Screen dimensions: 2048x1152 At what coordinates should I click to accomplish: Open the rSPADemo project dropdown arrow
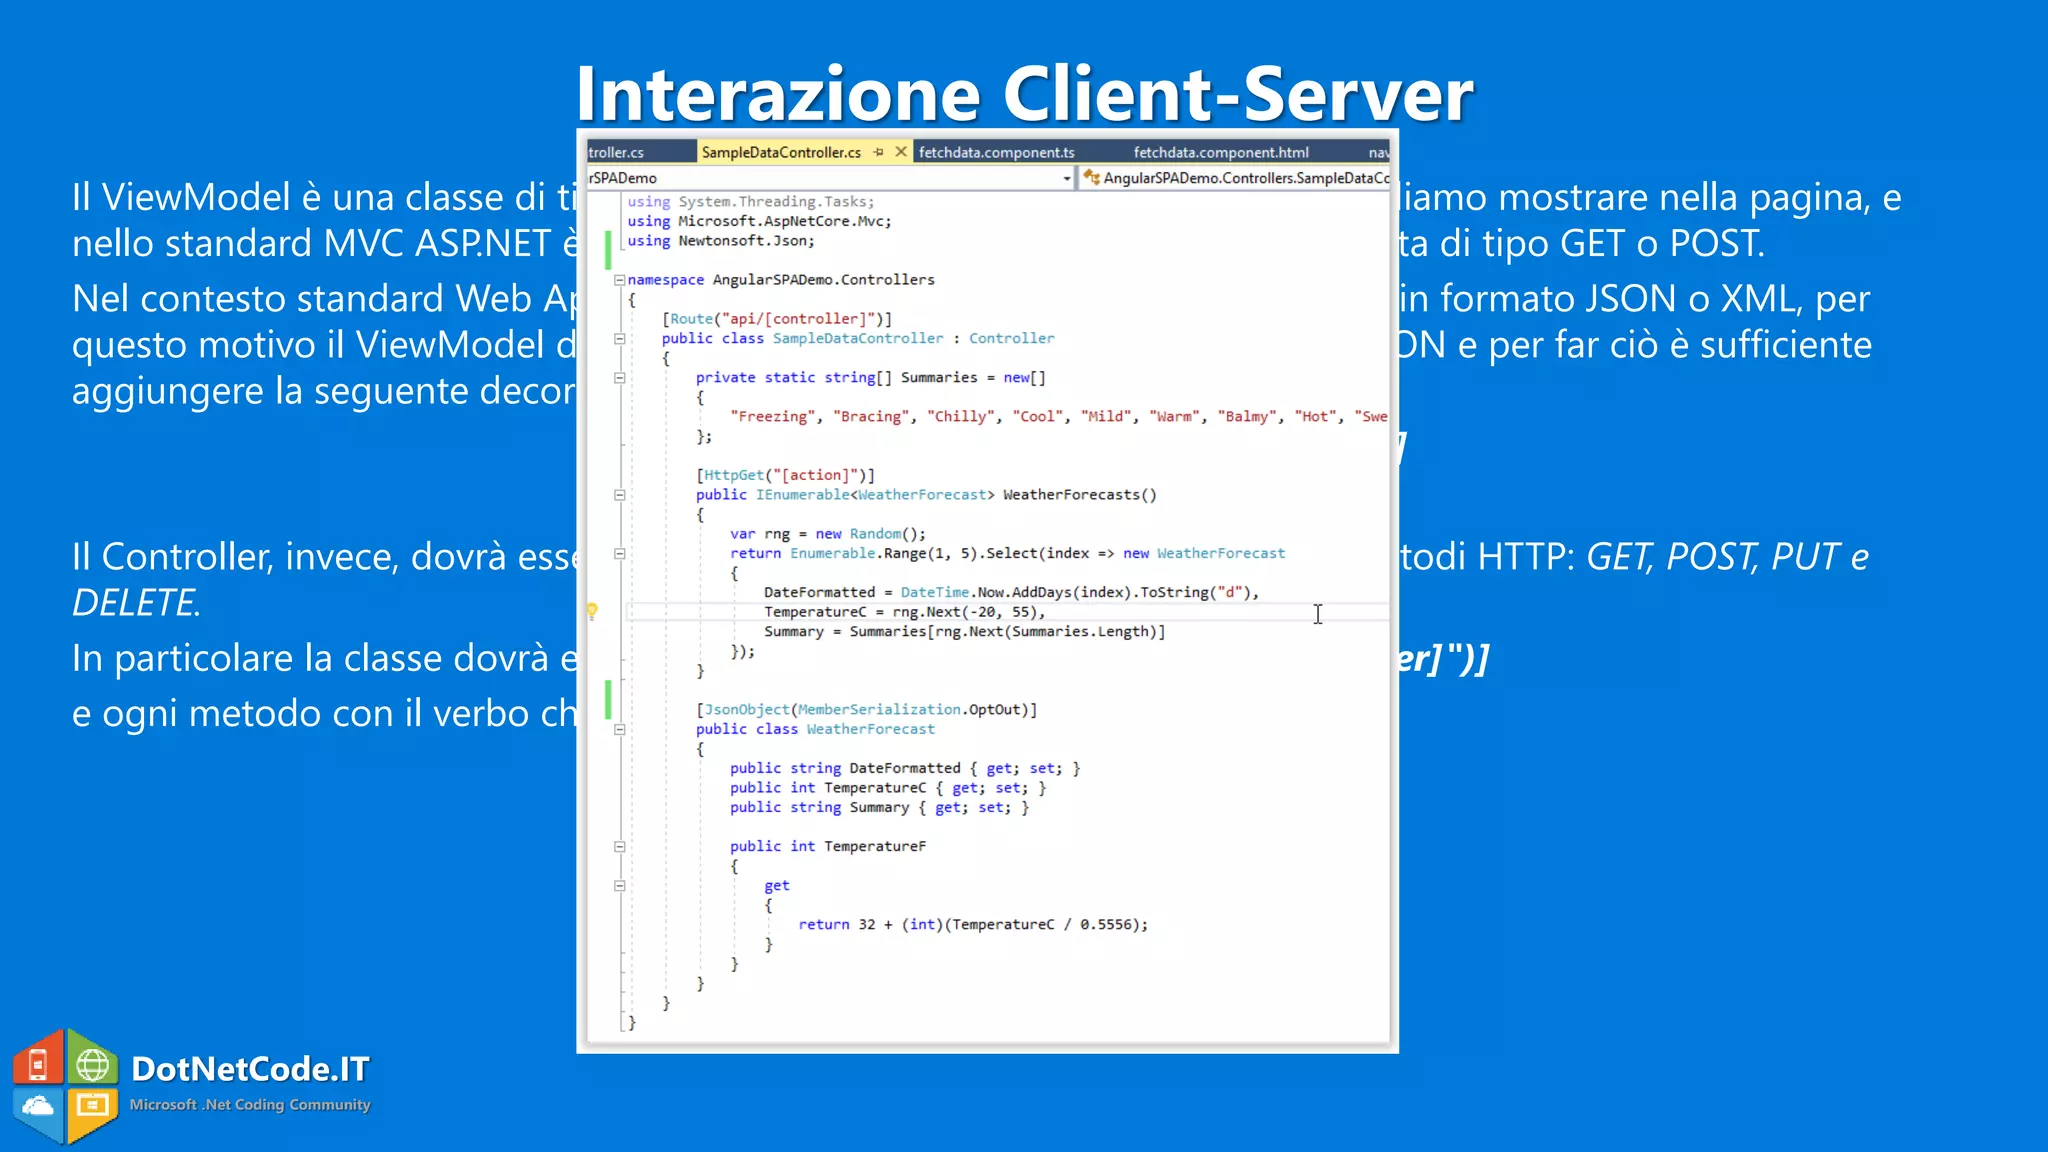[x=1066, y=178]
